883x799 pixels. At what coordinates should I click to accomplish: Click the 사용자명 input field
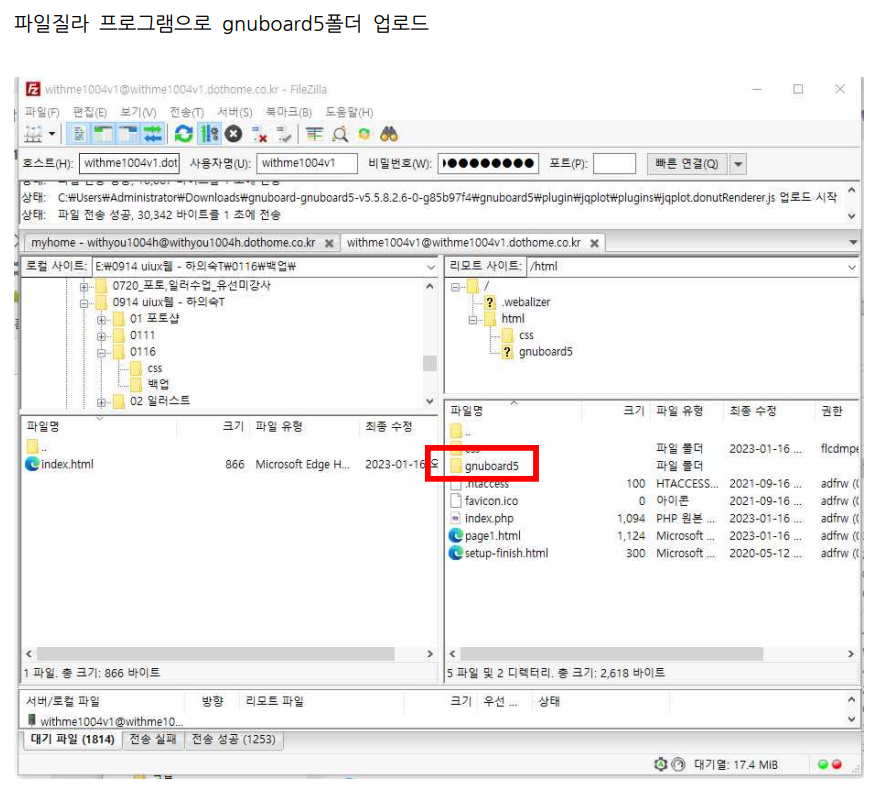pyautogui.click(x=307, y=163)
